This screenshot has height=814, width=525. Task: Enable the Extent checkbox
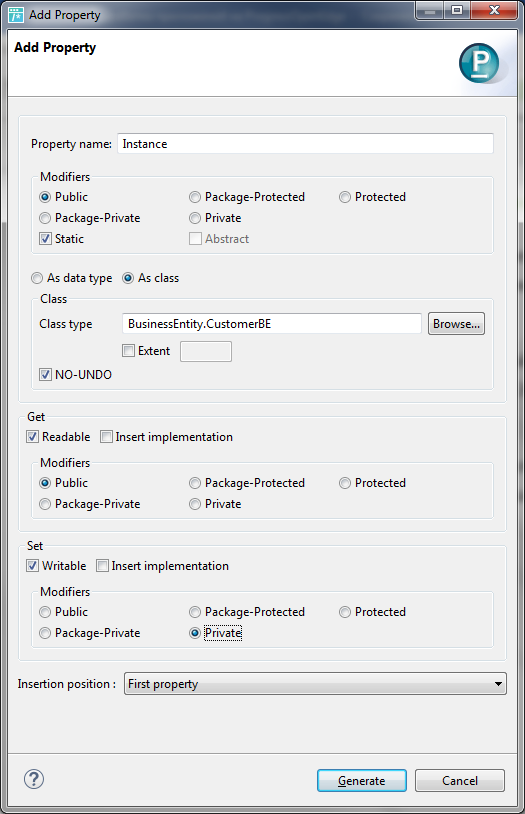(128, 351)
